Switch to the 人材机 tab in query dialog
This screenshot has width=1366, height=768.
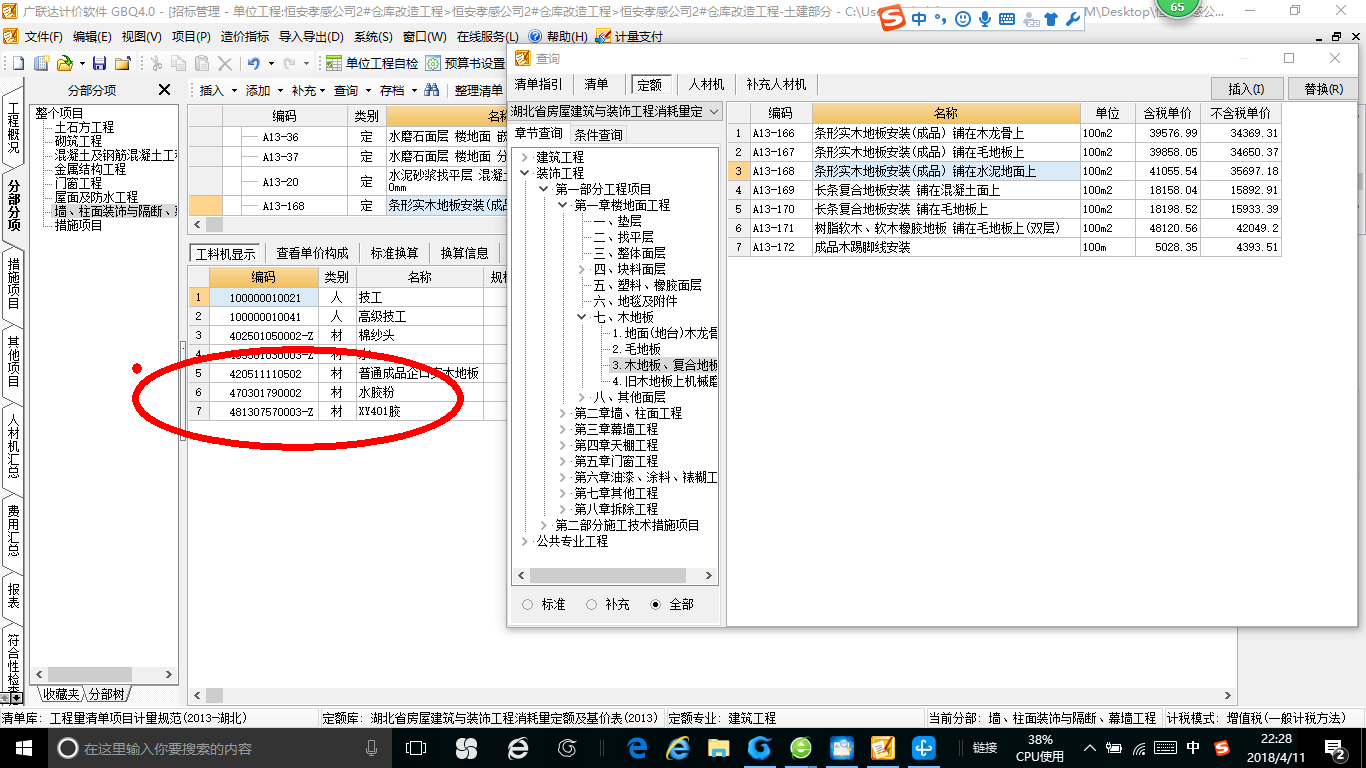coord(706,85)
